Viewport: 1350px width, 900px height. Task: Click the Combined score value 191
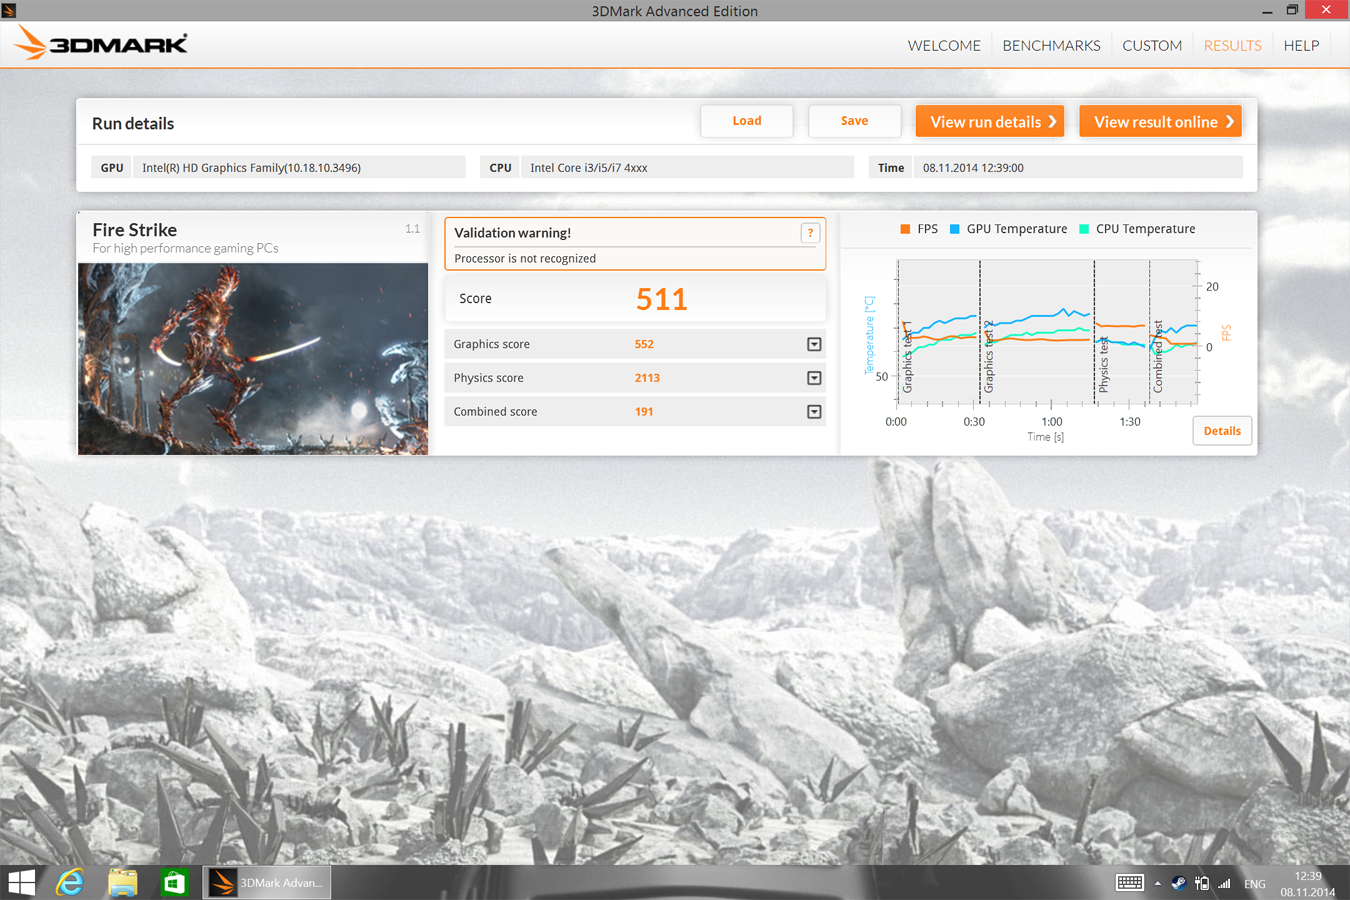(644, 412)
